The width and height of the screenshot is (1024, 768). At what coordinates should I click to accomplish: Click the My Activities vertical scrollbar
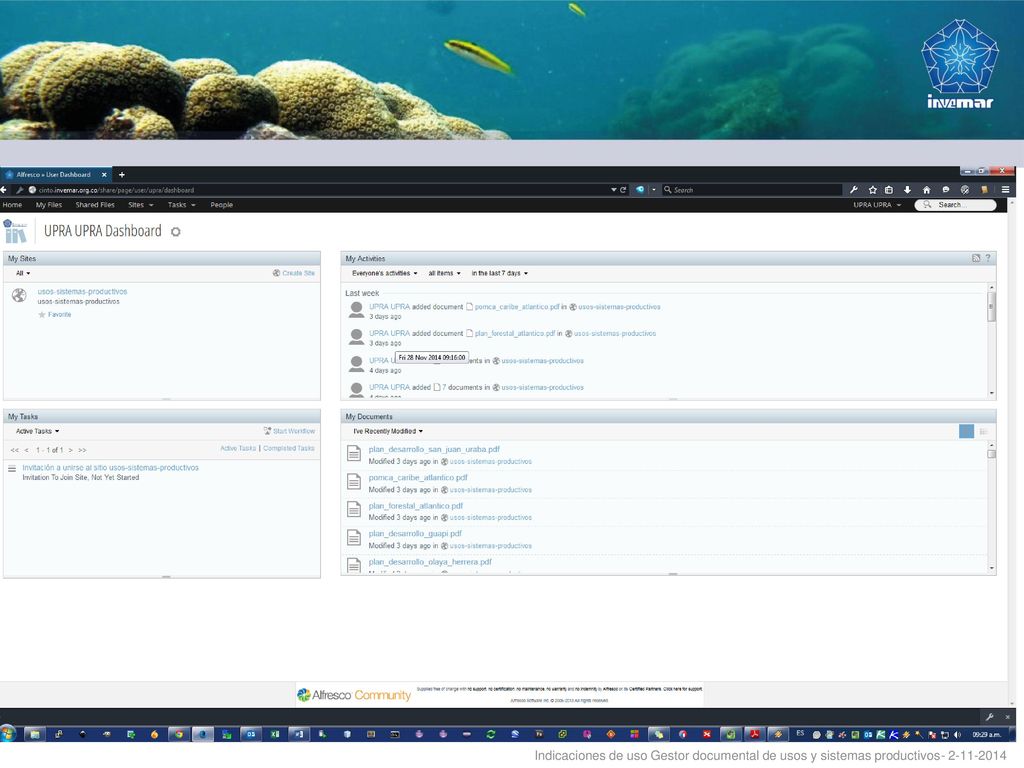tap(992, 340)
